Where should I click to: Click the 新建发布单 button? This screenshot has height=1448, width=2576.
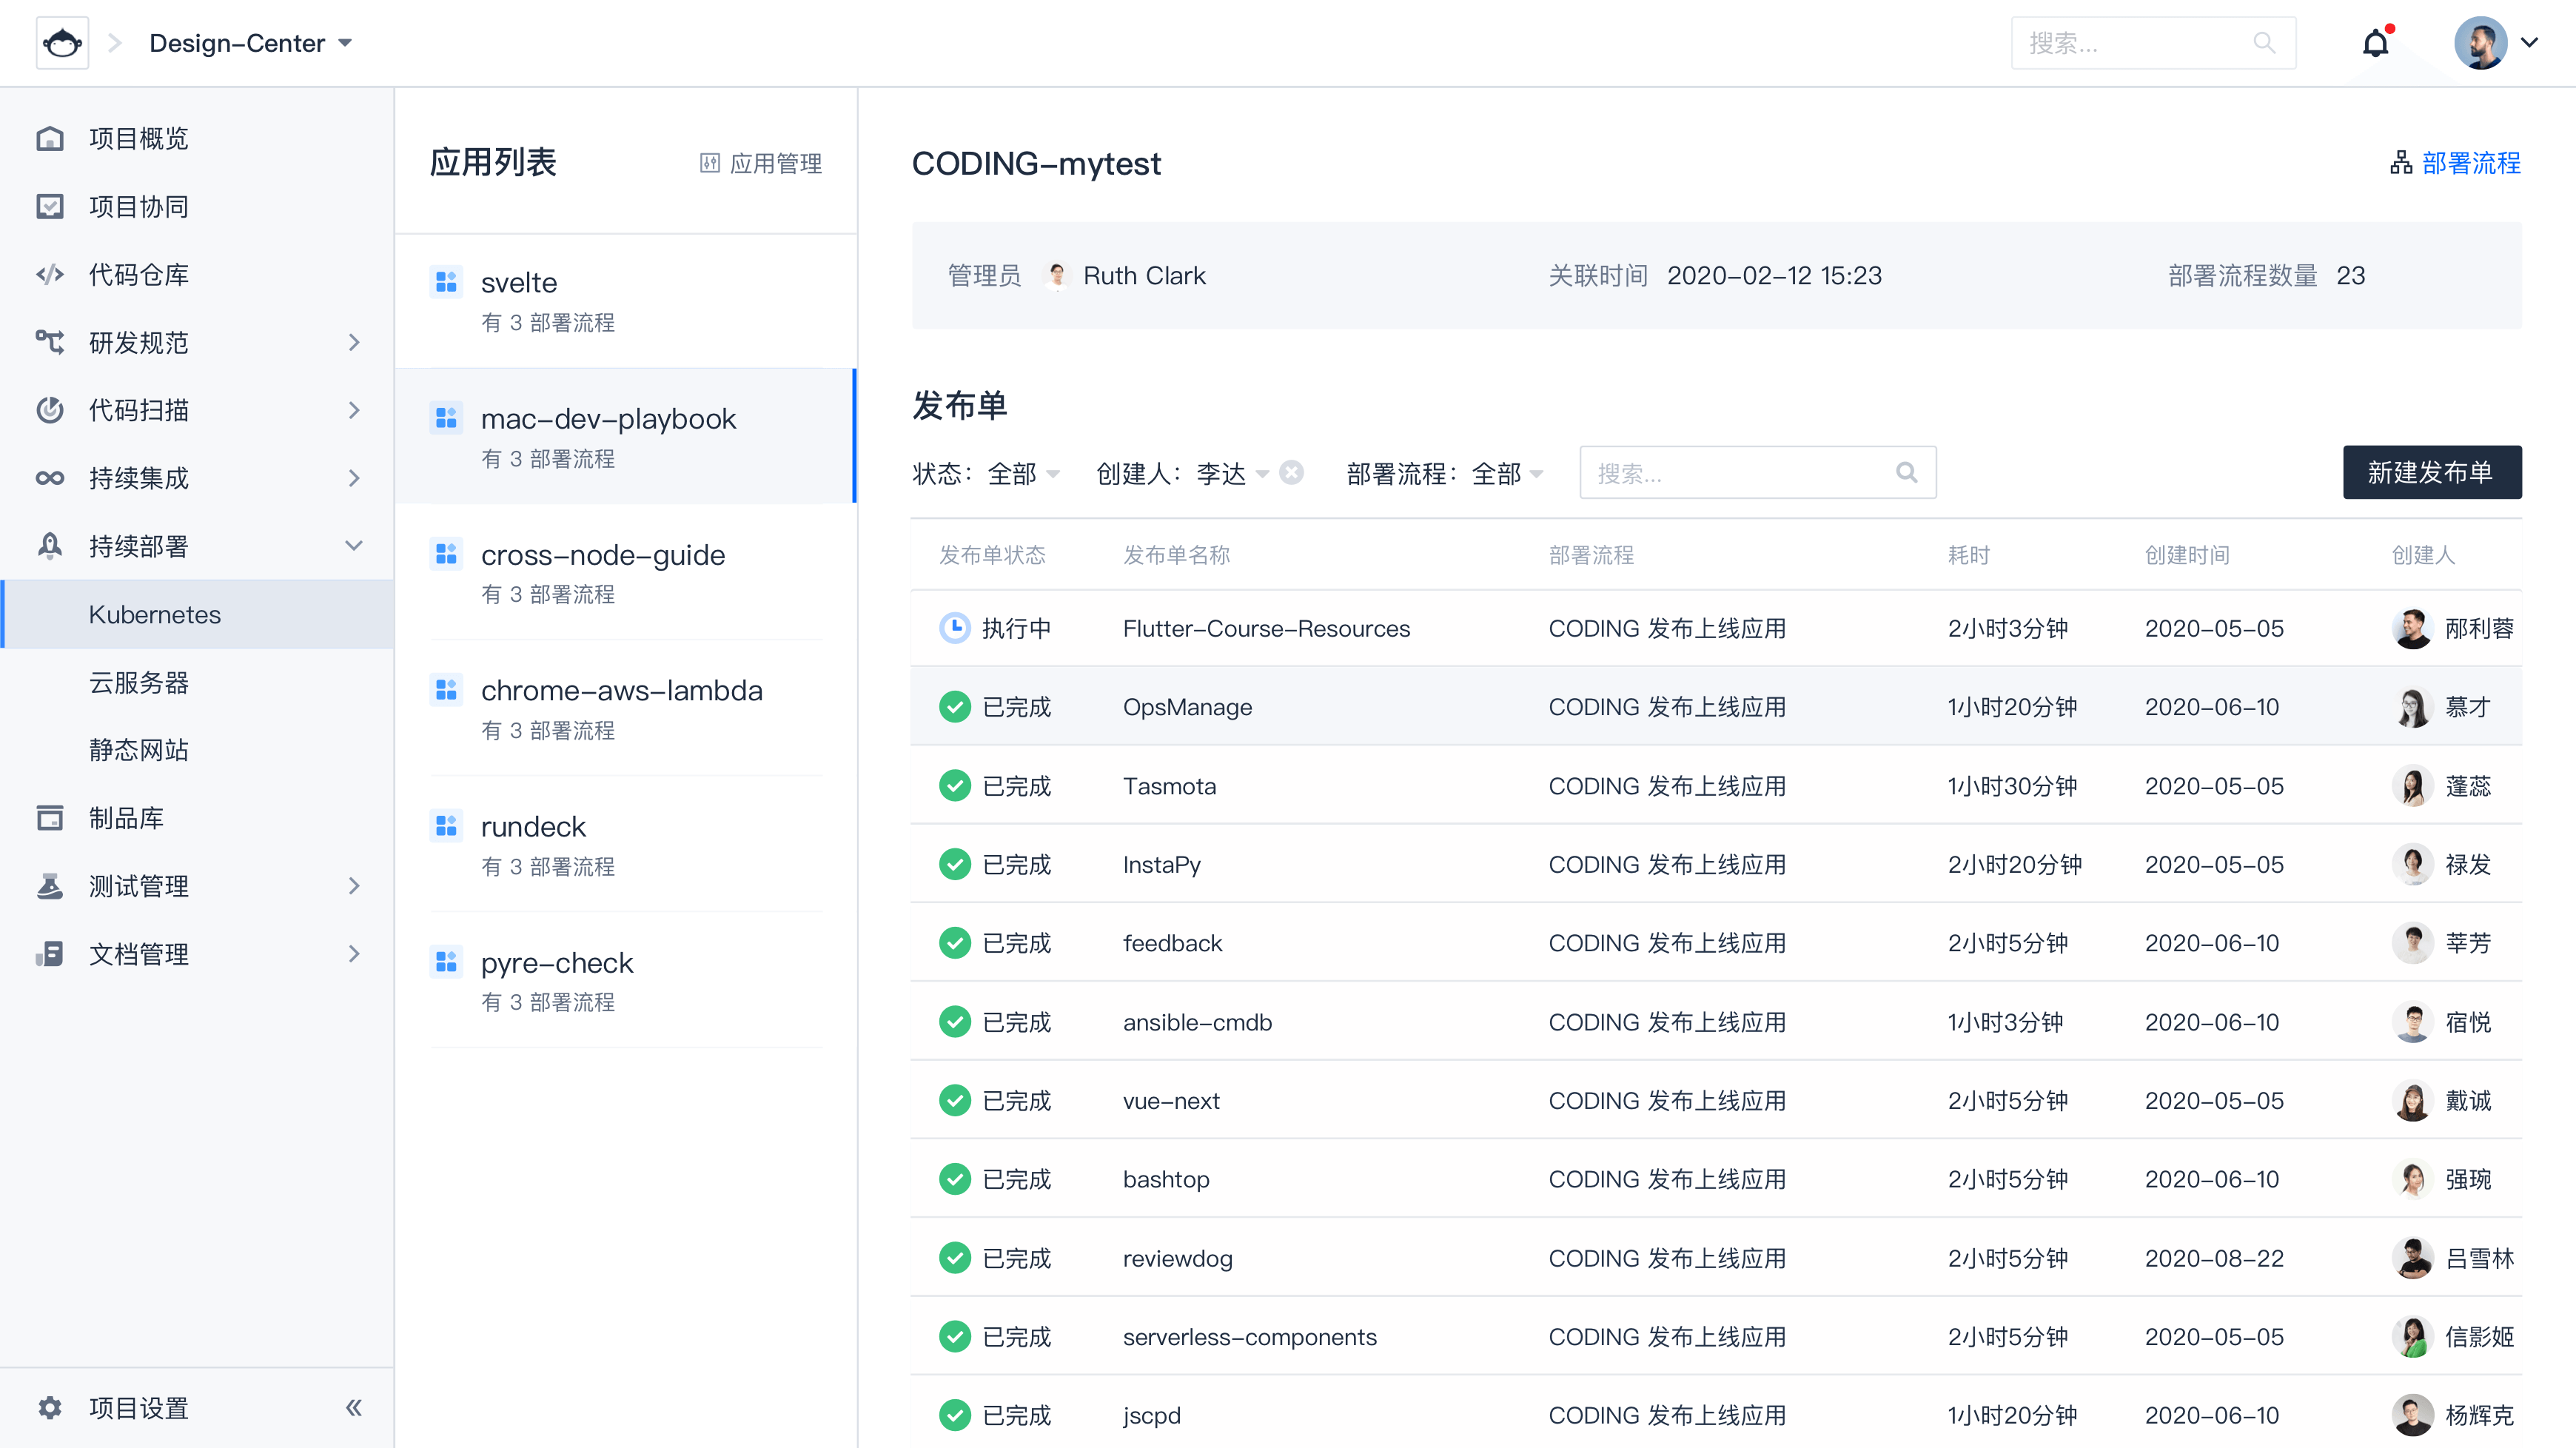pos(2431,472)
